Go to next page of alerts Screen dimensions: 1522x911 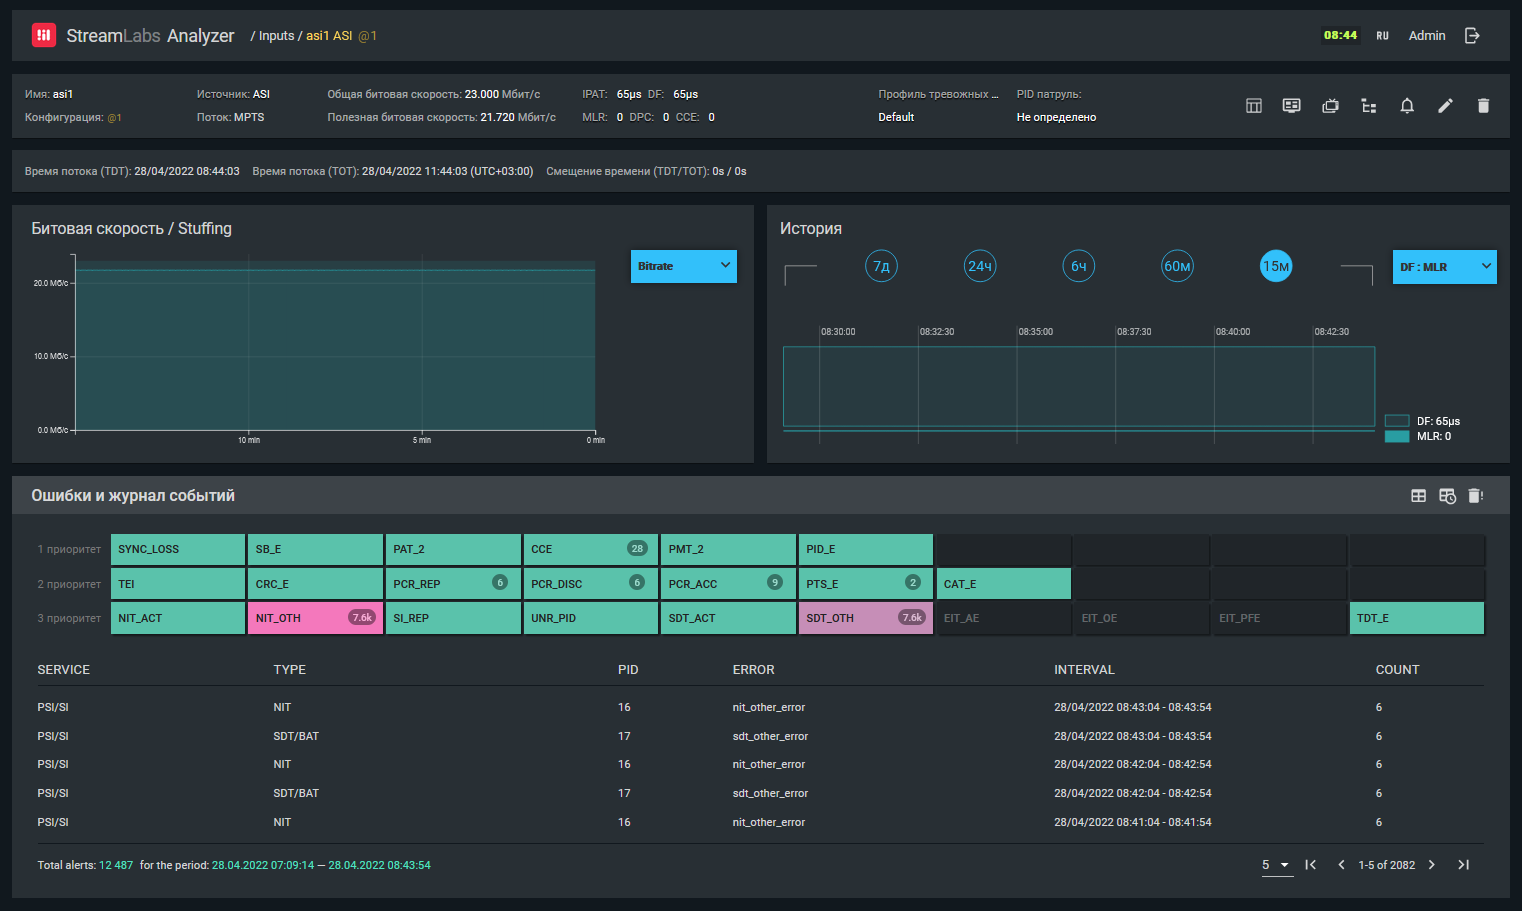click(x=1432, y=865)
